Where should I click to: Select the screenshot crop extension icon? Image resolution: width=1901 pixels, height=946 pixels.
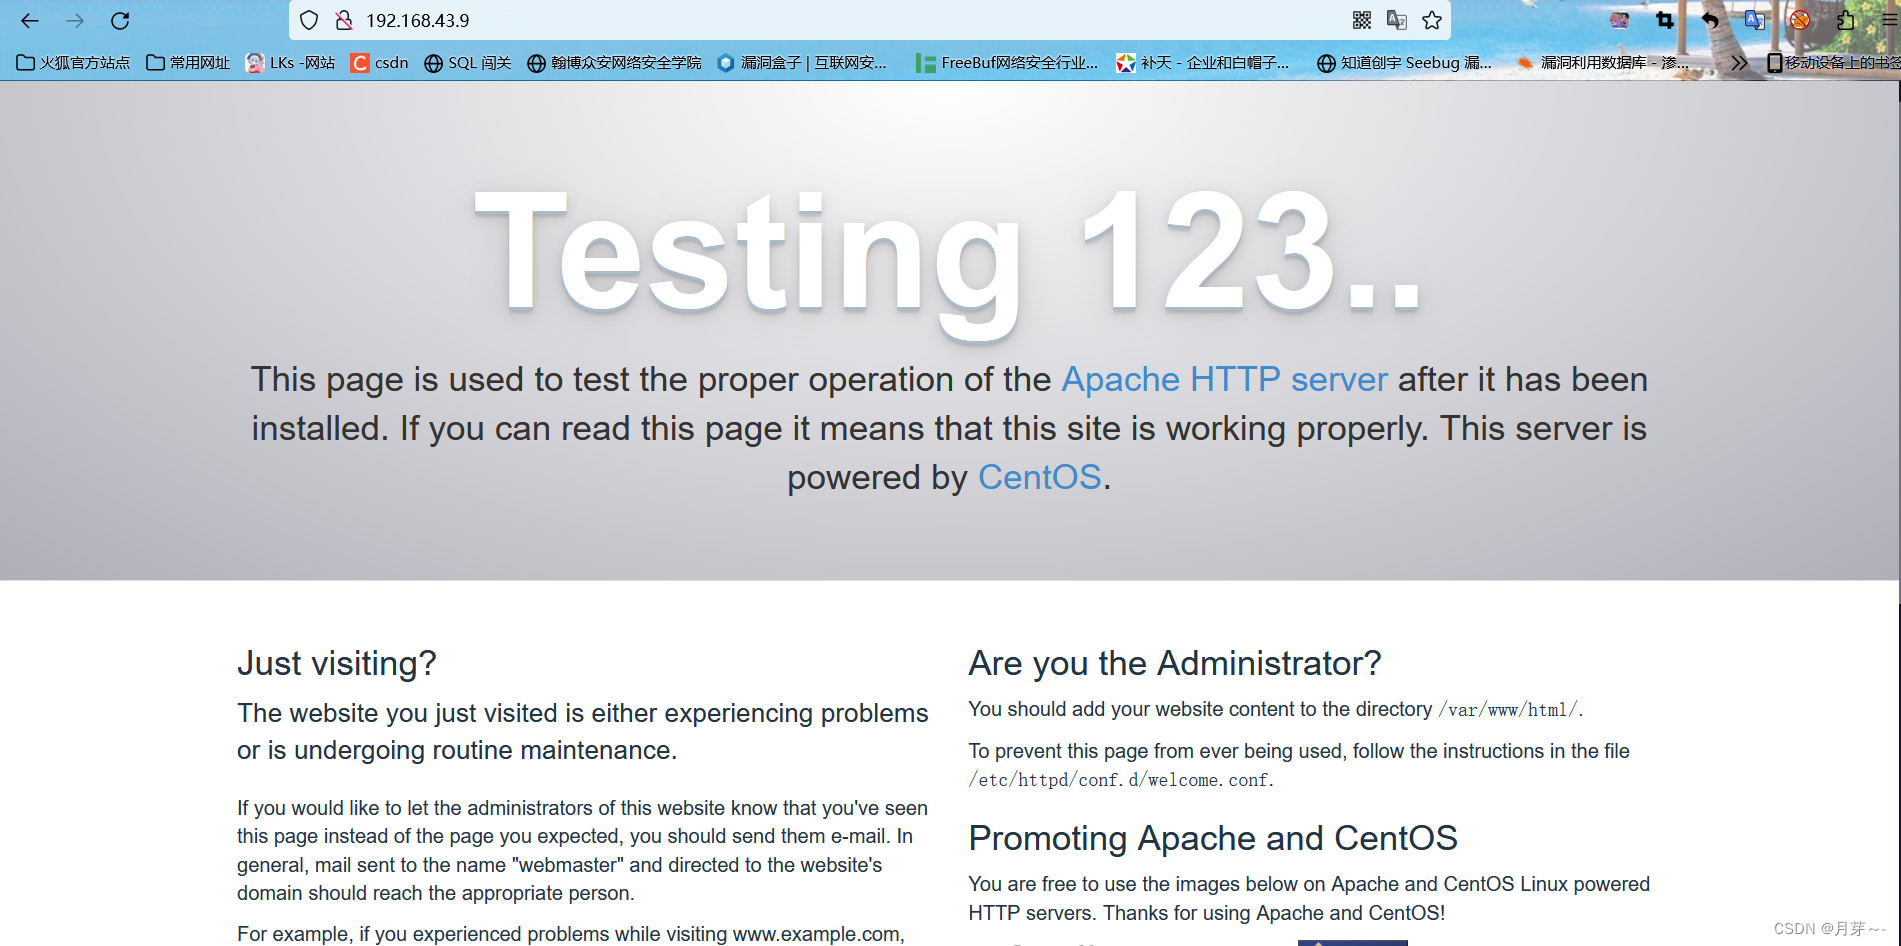click(1663, 20)
